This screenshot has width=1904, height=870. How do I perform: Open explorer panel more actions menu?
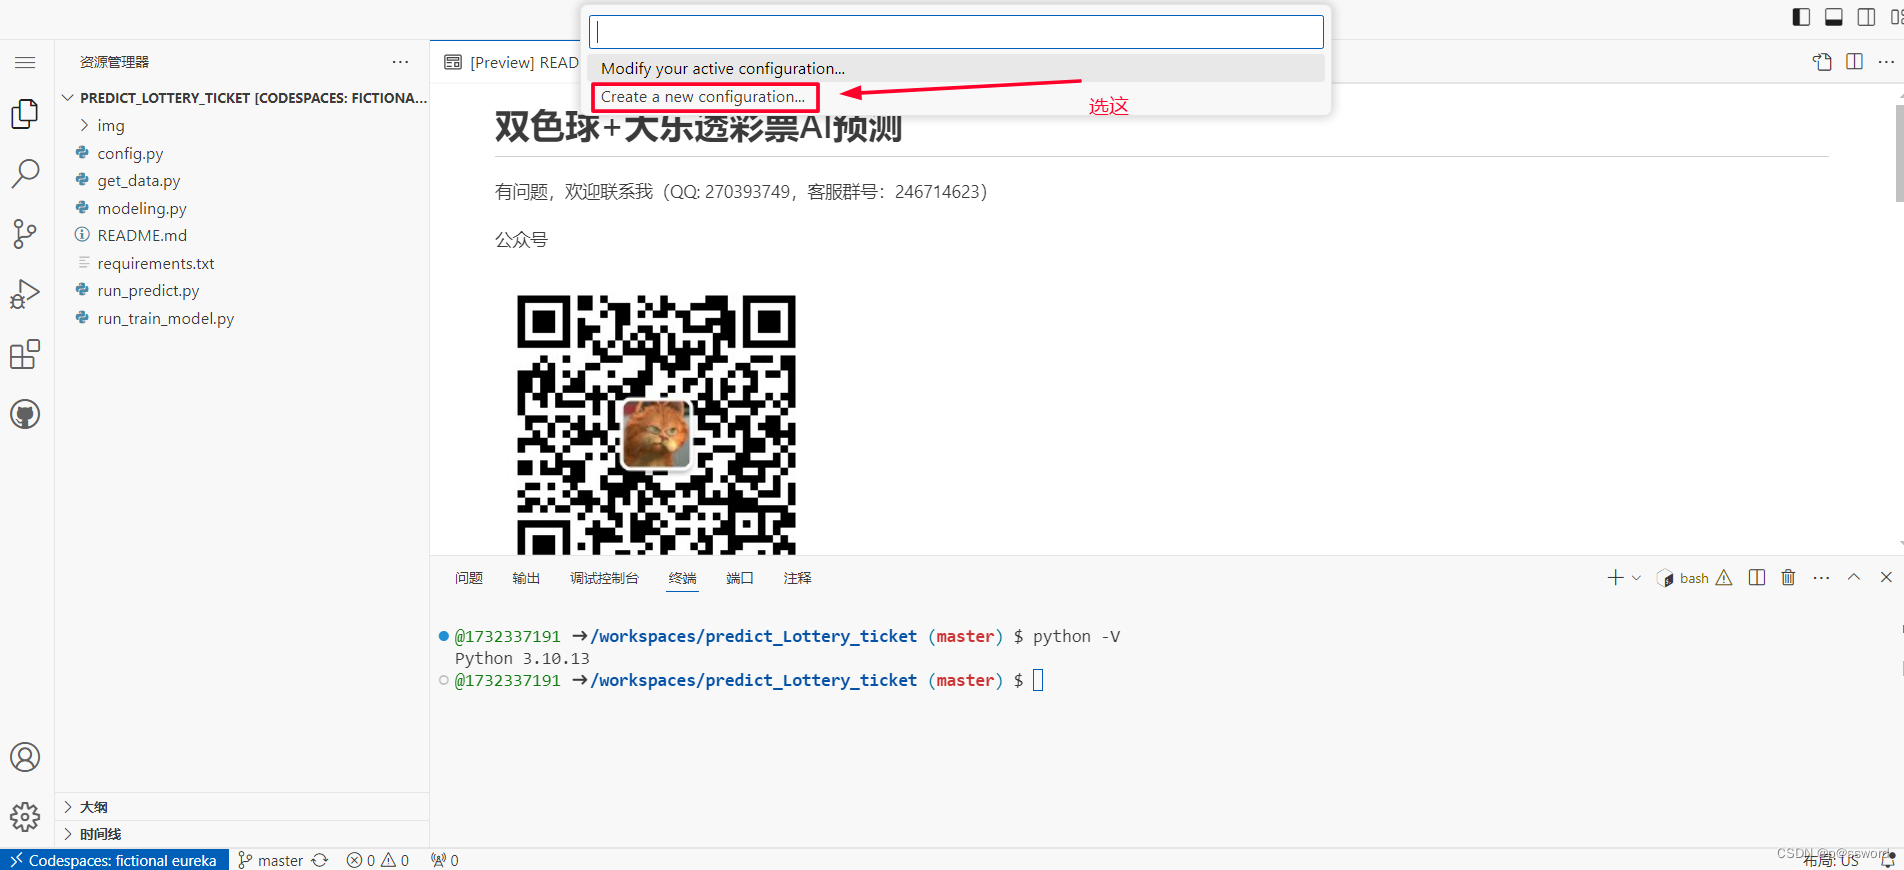click(400, 62)
